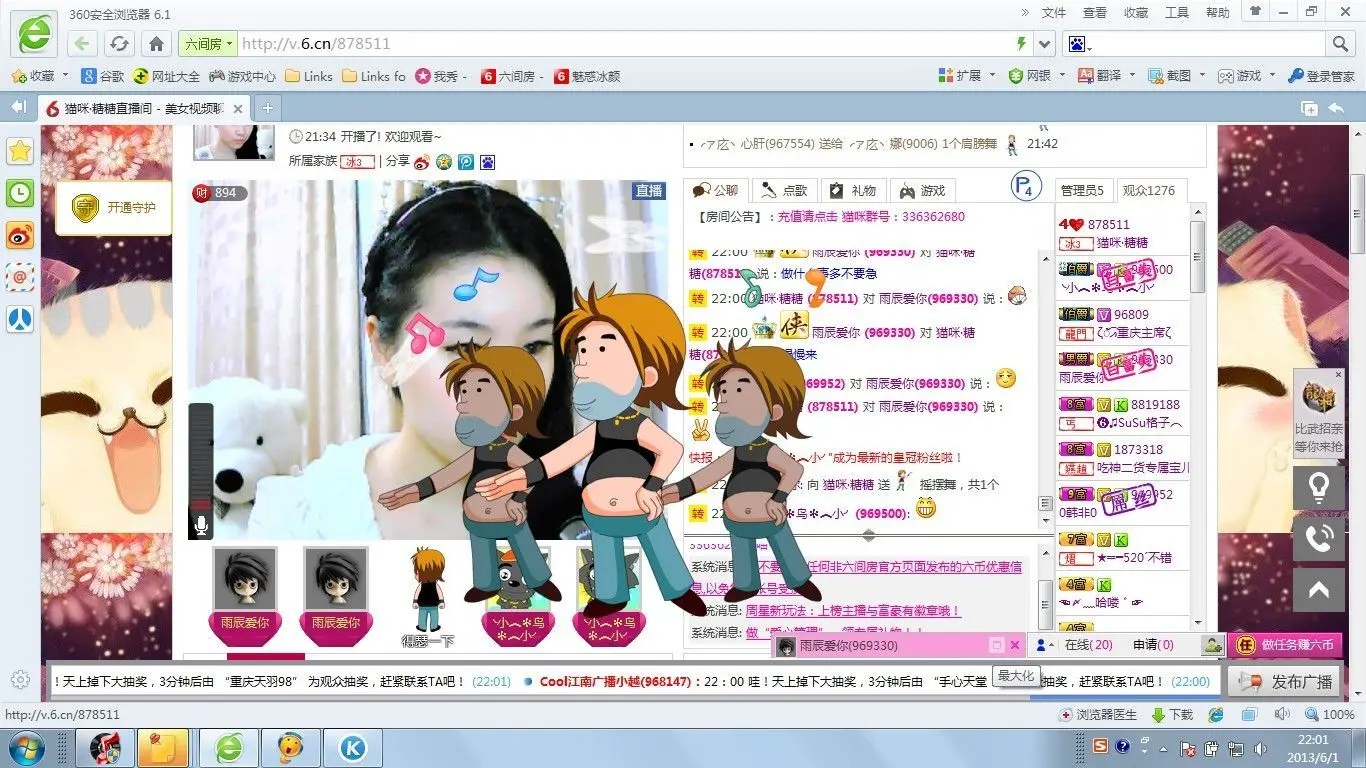
Task: Open the 网址大全 bookmark
Action: [166, 76]
